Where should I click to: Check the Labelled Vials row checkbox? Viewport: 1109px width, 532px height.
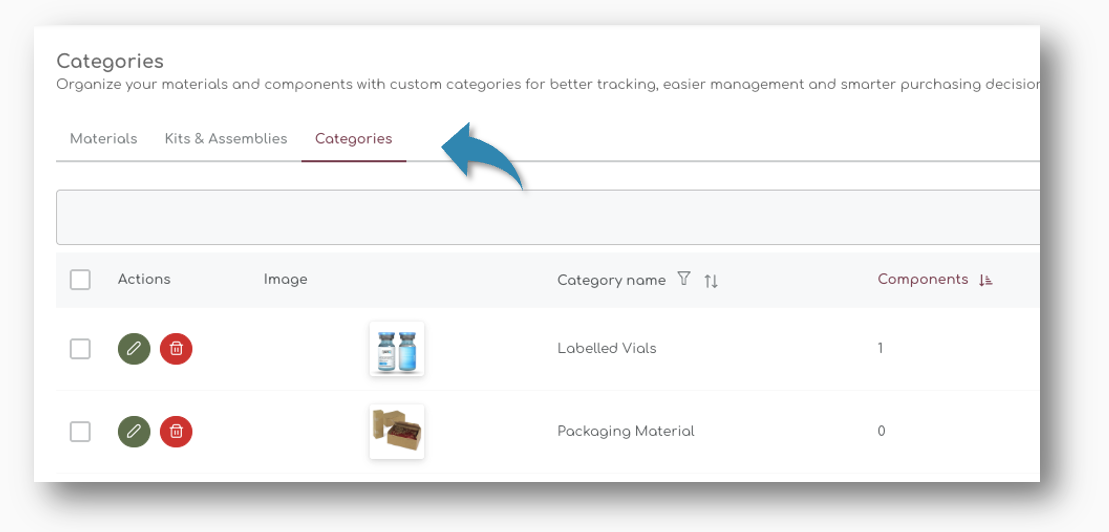(80, 349)
